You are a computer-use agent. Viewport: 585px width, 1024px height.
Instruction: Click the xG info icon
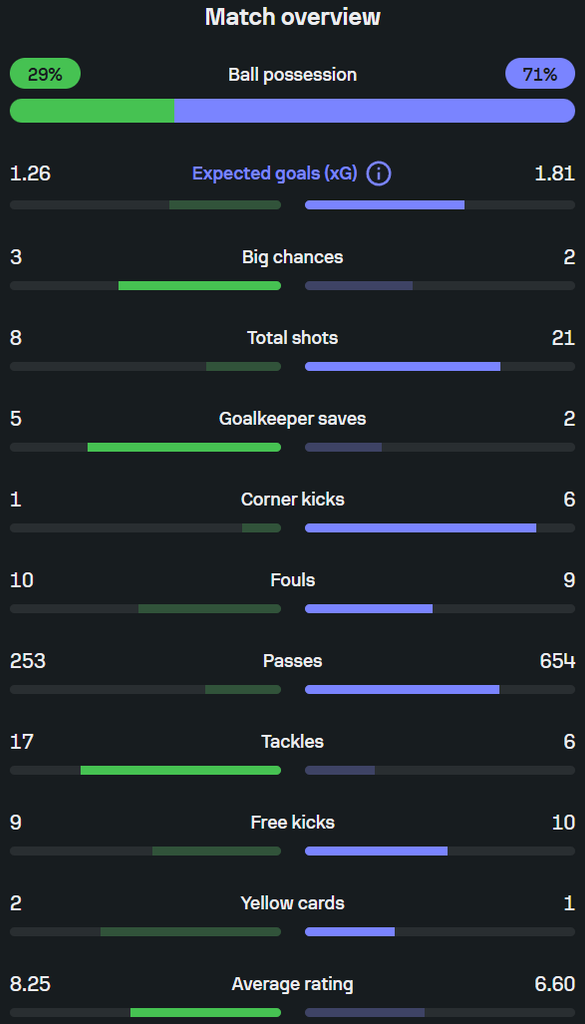coord(379,174)
